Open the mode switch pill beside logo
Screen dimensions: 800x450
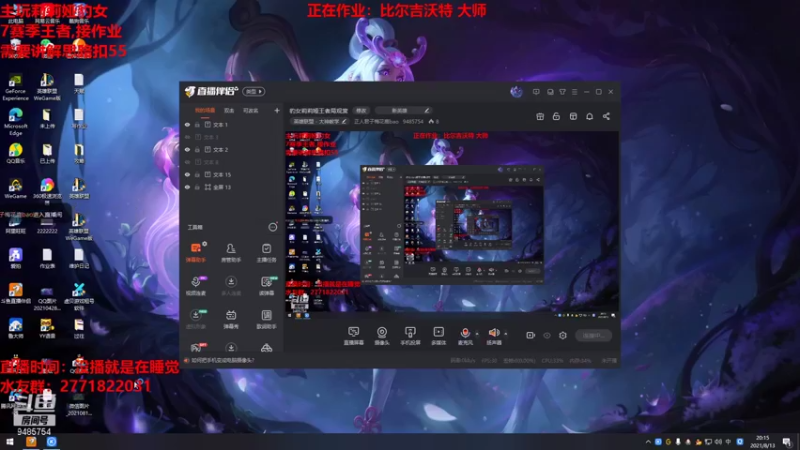[x=254, y=91]
